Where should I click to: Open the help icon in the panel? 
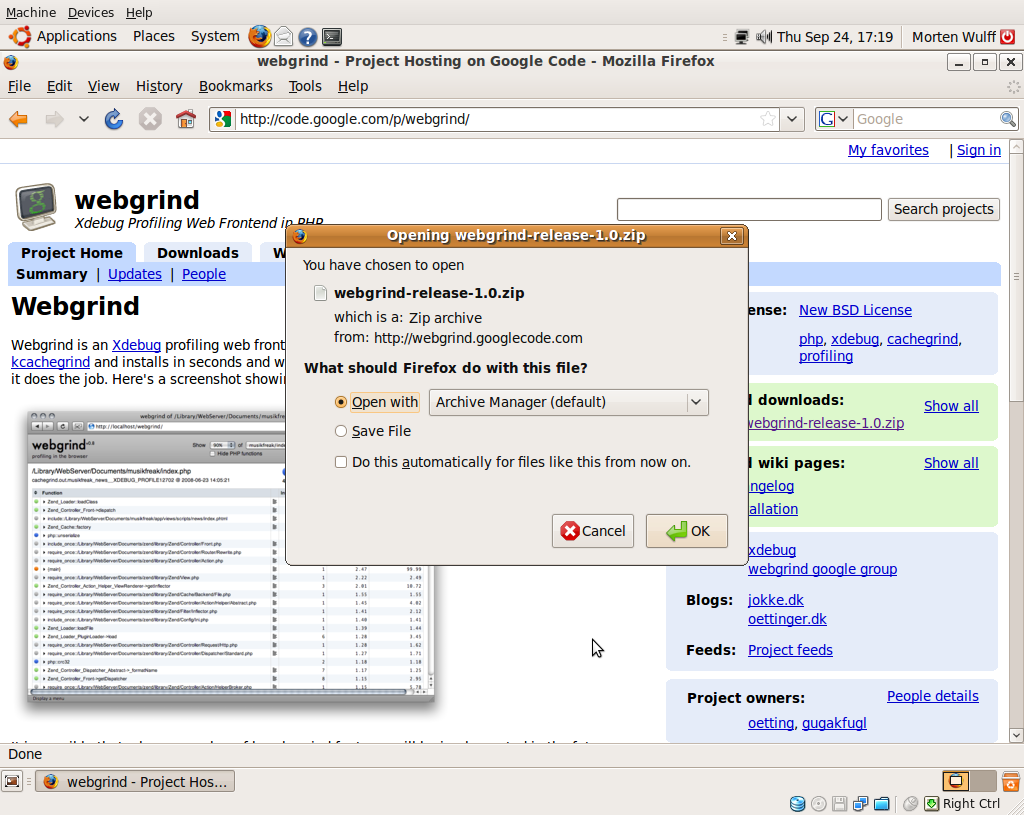(x=308, y=37)
